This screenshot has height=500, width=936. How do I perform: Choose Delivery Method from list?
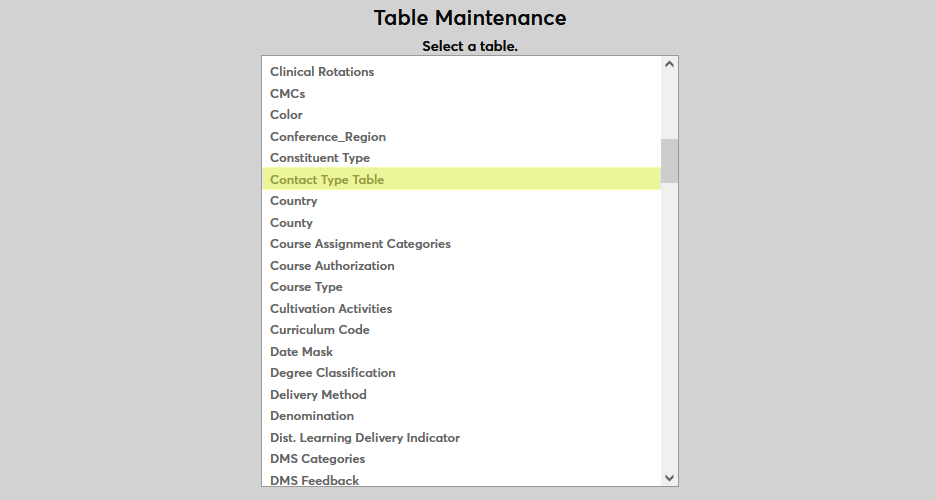pyautogui.click(x=318, y=395)
